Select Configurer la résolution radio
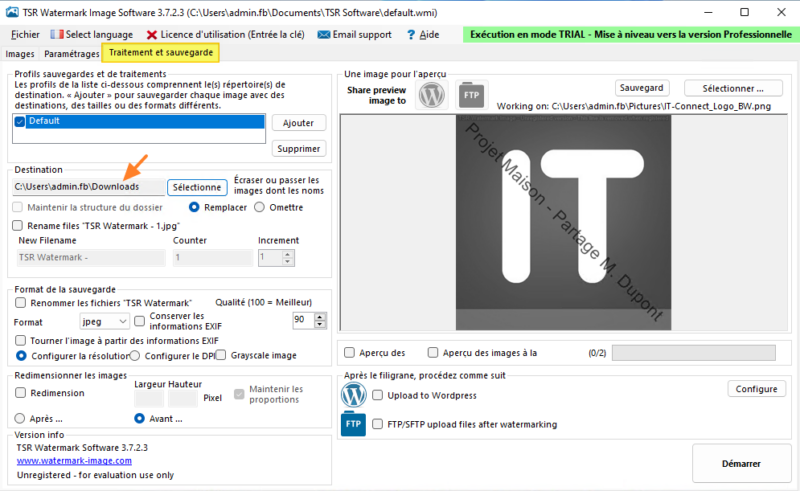This screenshot has height=491, width=800. pos(21,355)
